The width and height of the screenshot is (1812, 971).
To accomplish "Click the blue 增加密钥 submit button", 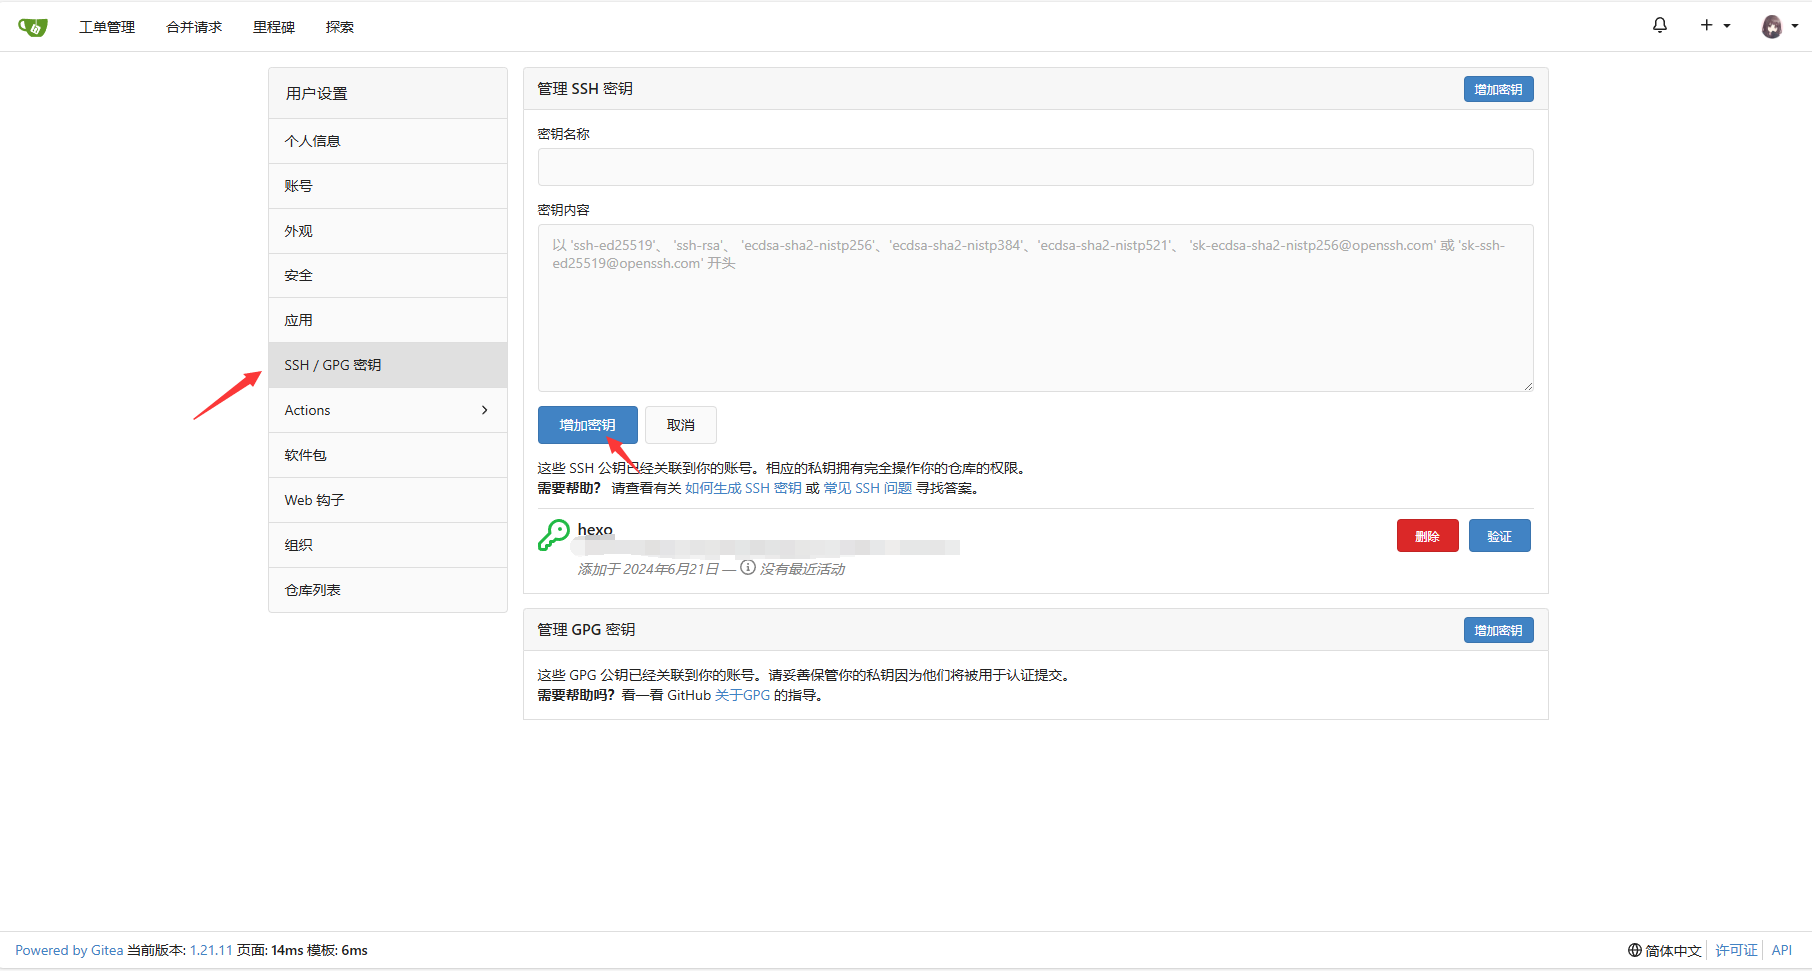I will click(587, 425).
